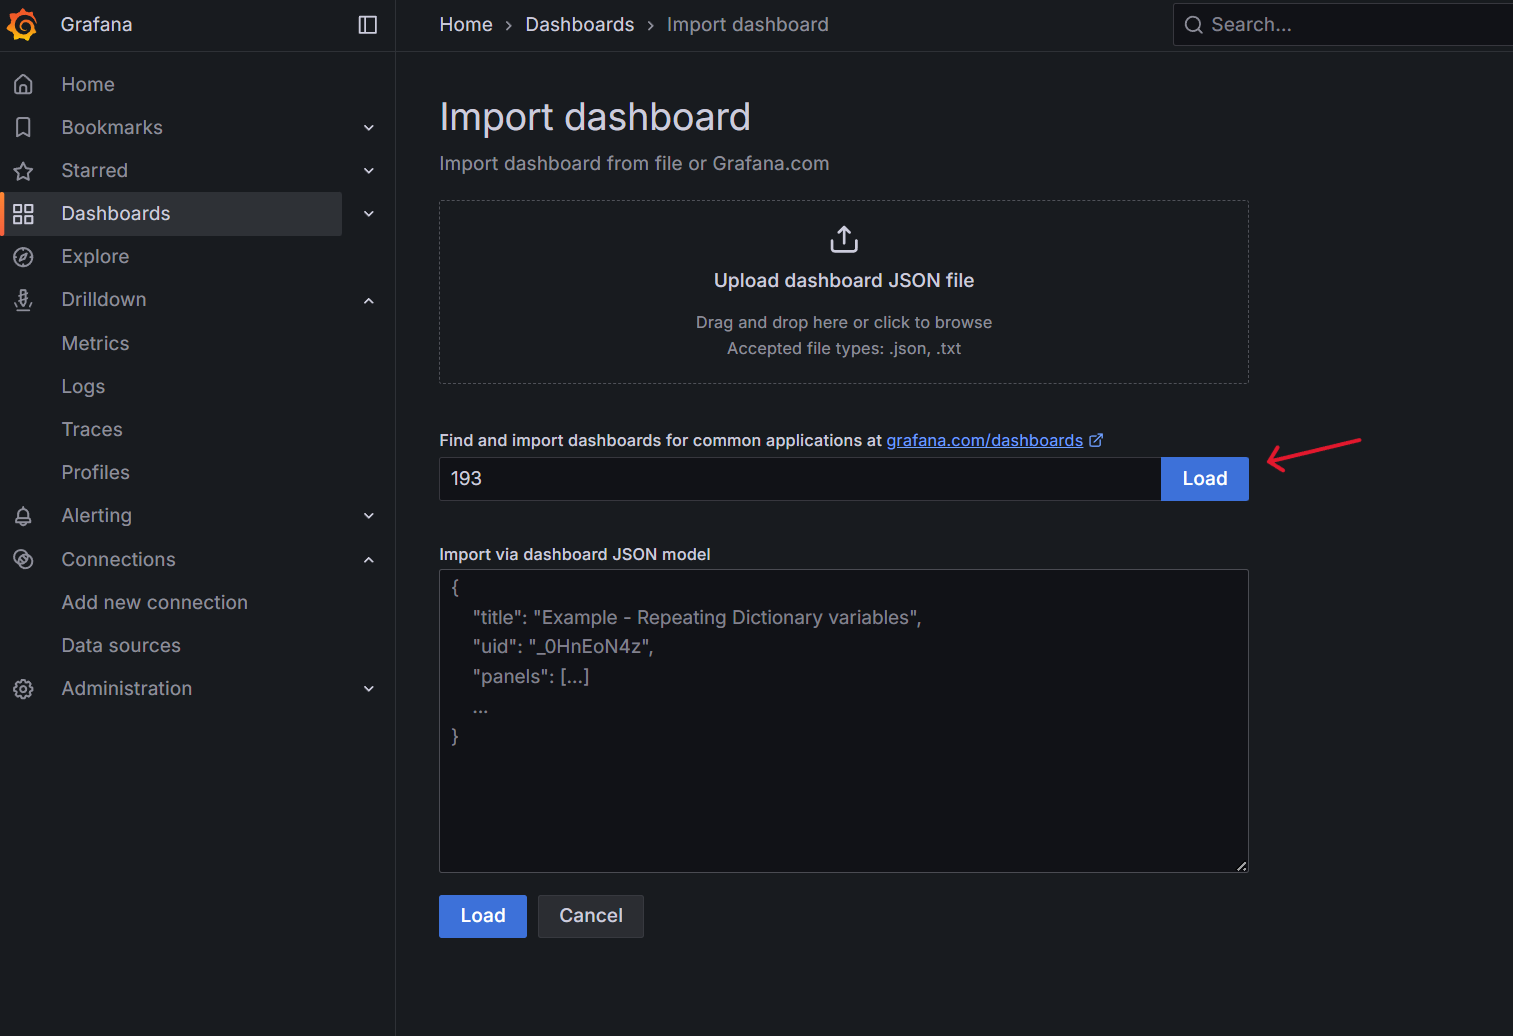
Task: Go to Dashboards breadcrumb
Action: click(580, 25)
